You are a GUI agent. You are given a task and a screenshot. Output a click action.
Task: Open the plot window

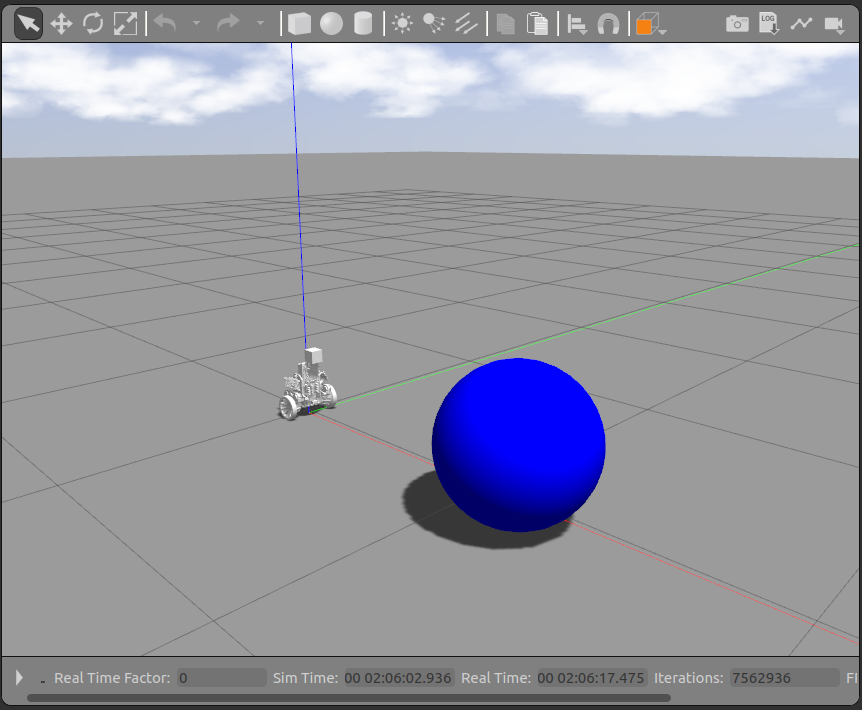coord(801,24)
